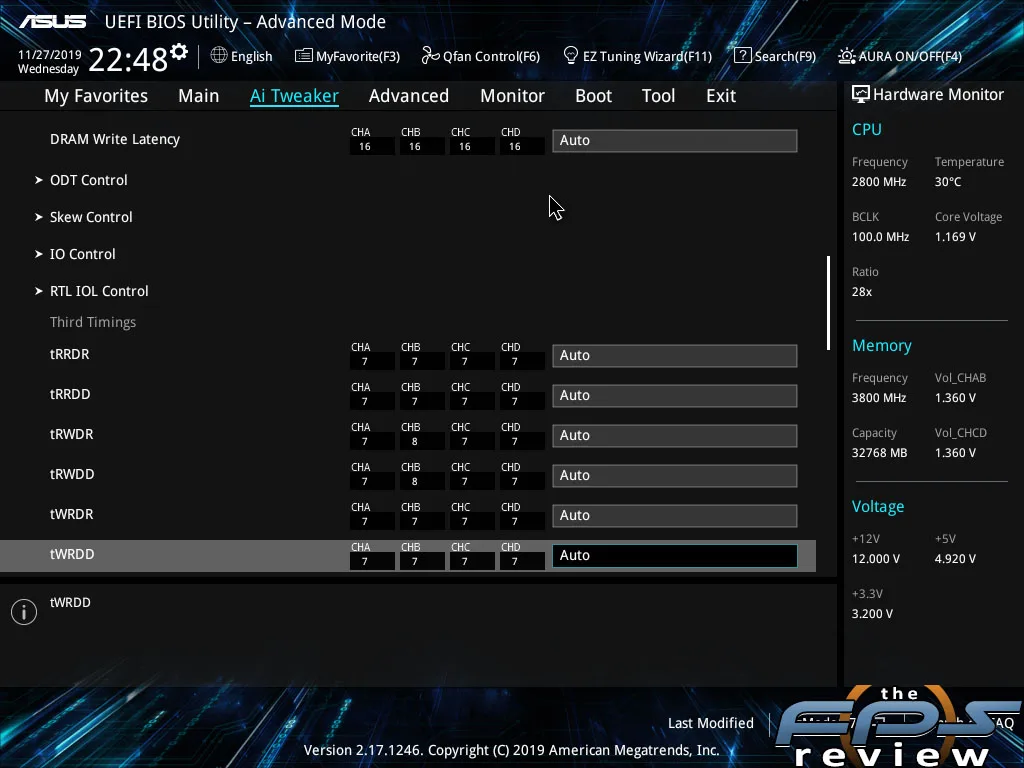
Task: Click the ASUS logo
Action: pos(53,22)
